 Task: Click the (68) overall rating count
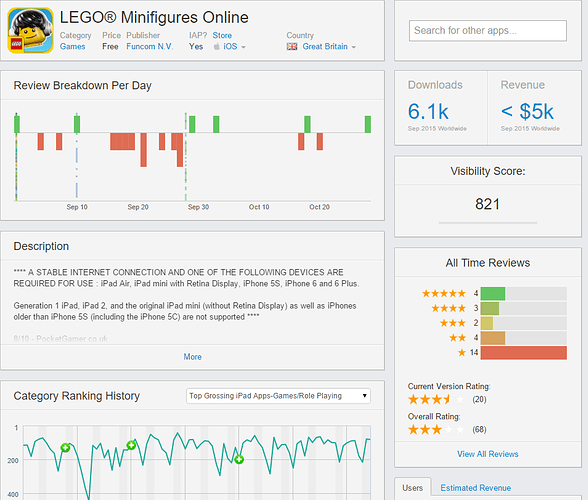point(479,429)
